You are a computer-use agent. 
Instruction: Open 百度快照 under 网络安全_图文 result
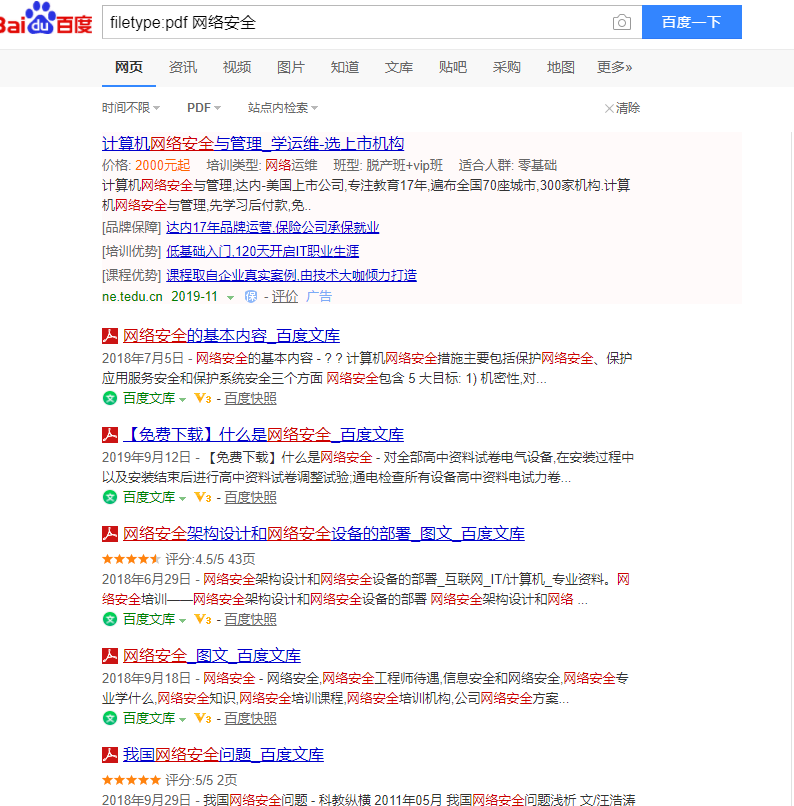coord(250,719)
